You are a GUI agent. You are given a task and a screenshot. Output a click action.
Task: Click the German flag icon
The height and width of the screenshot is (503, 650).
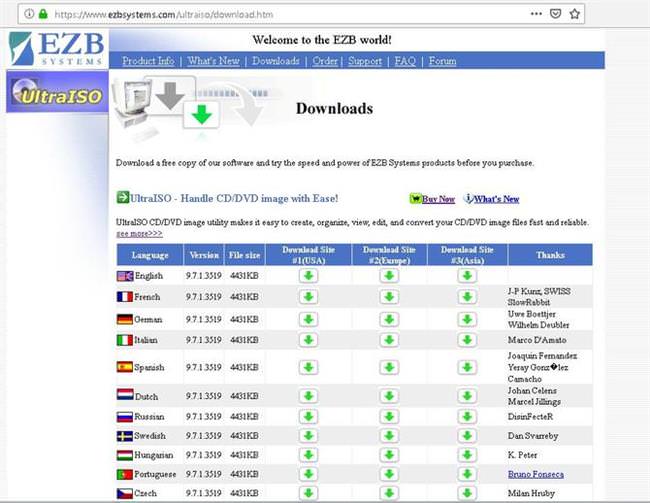click(x=125, y=319)
